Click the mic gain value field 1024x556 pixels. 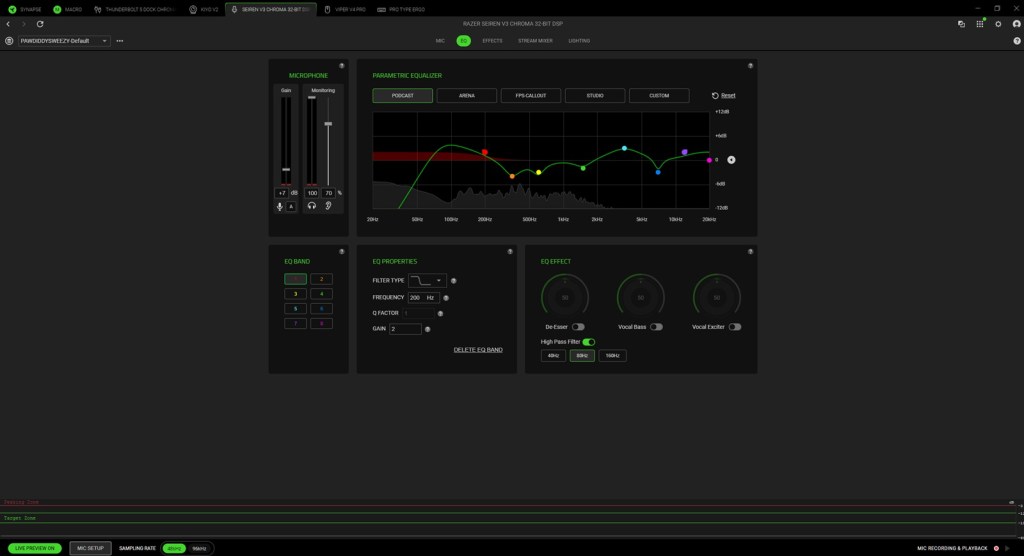click(x=281, y=193)
